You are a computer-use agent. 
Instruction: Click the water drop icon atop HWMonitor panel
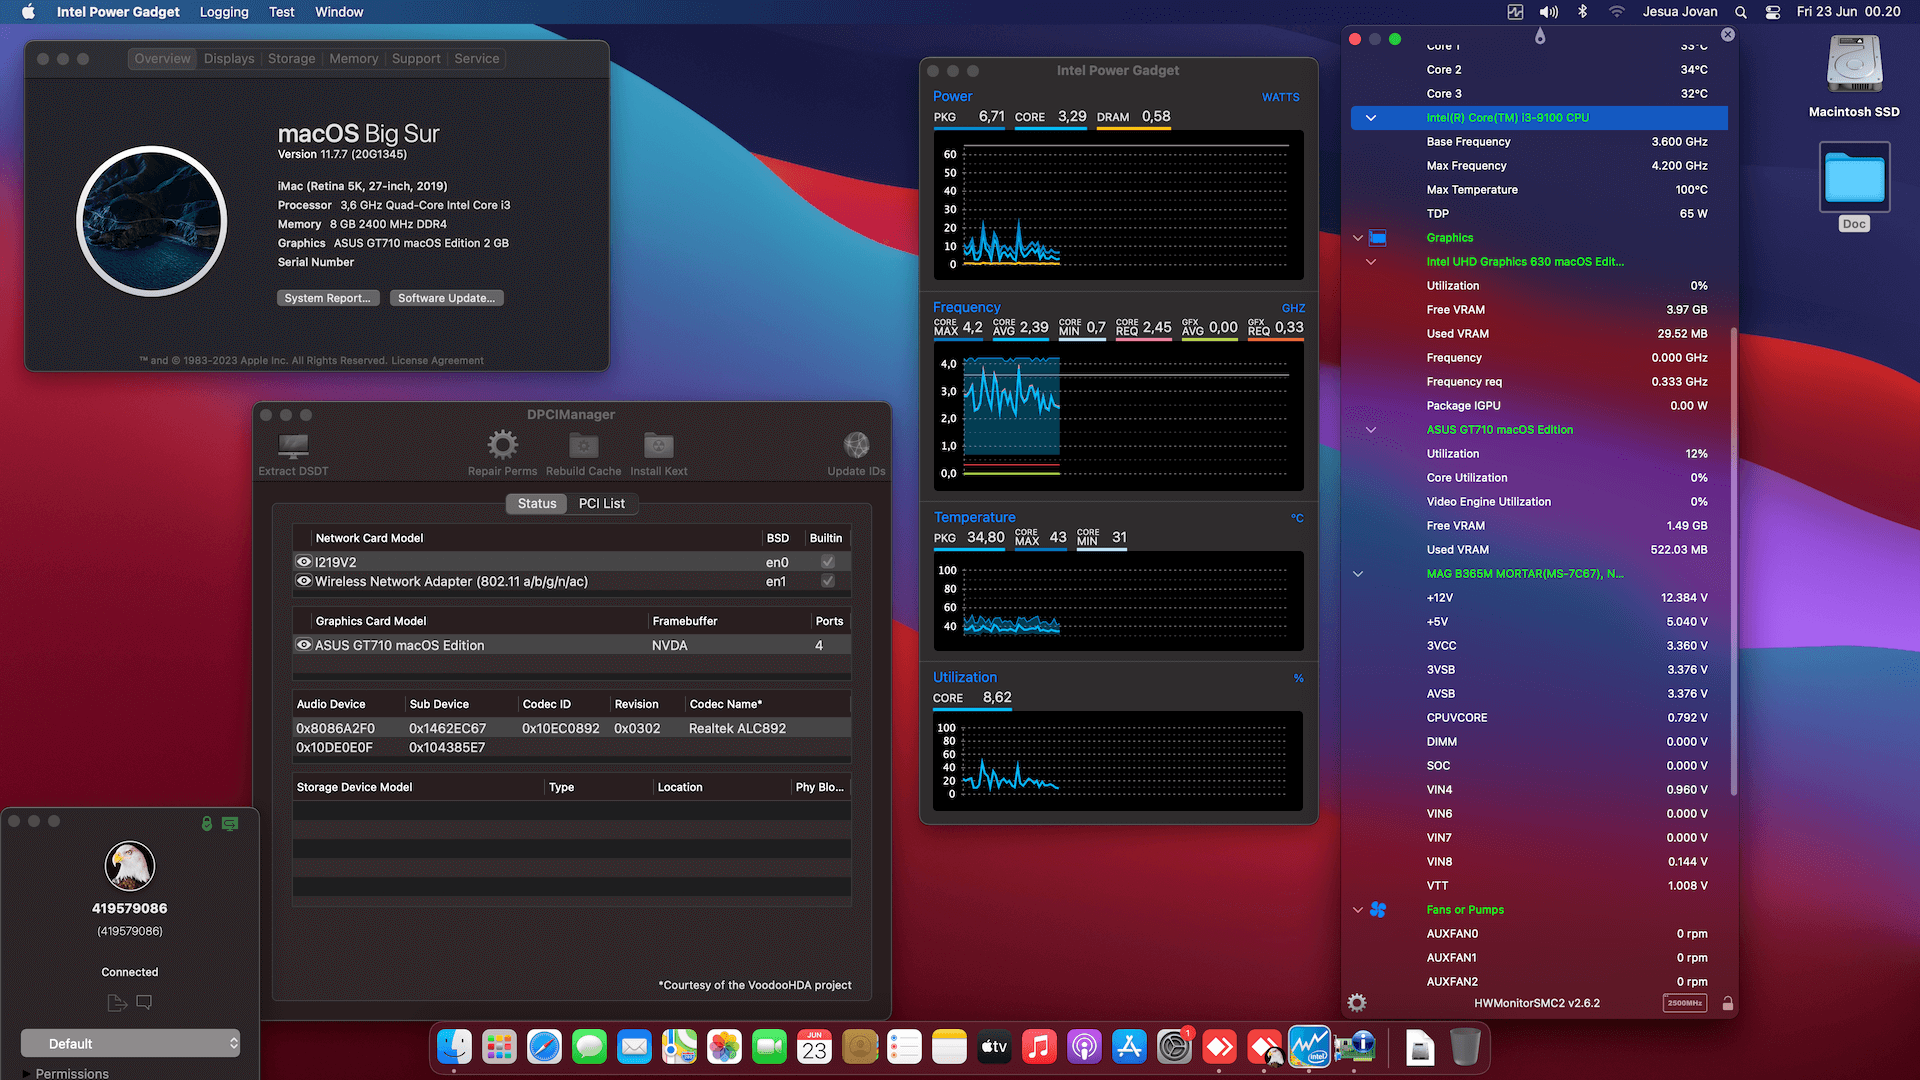(1540, 36)
